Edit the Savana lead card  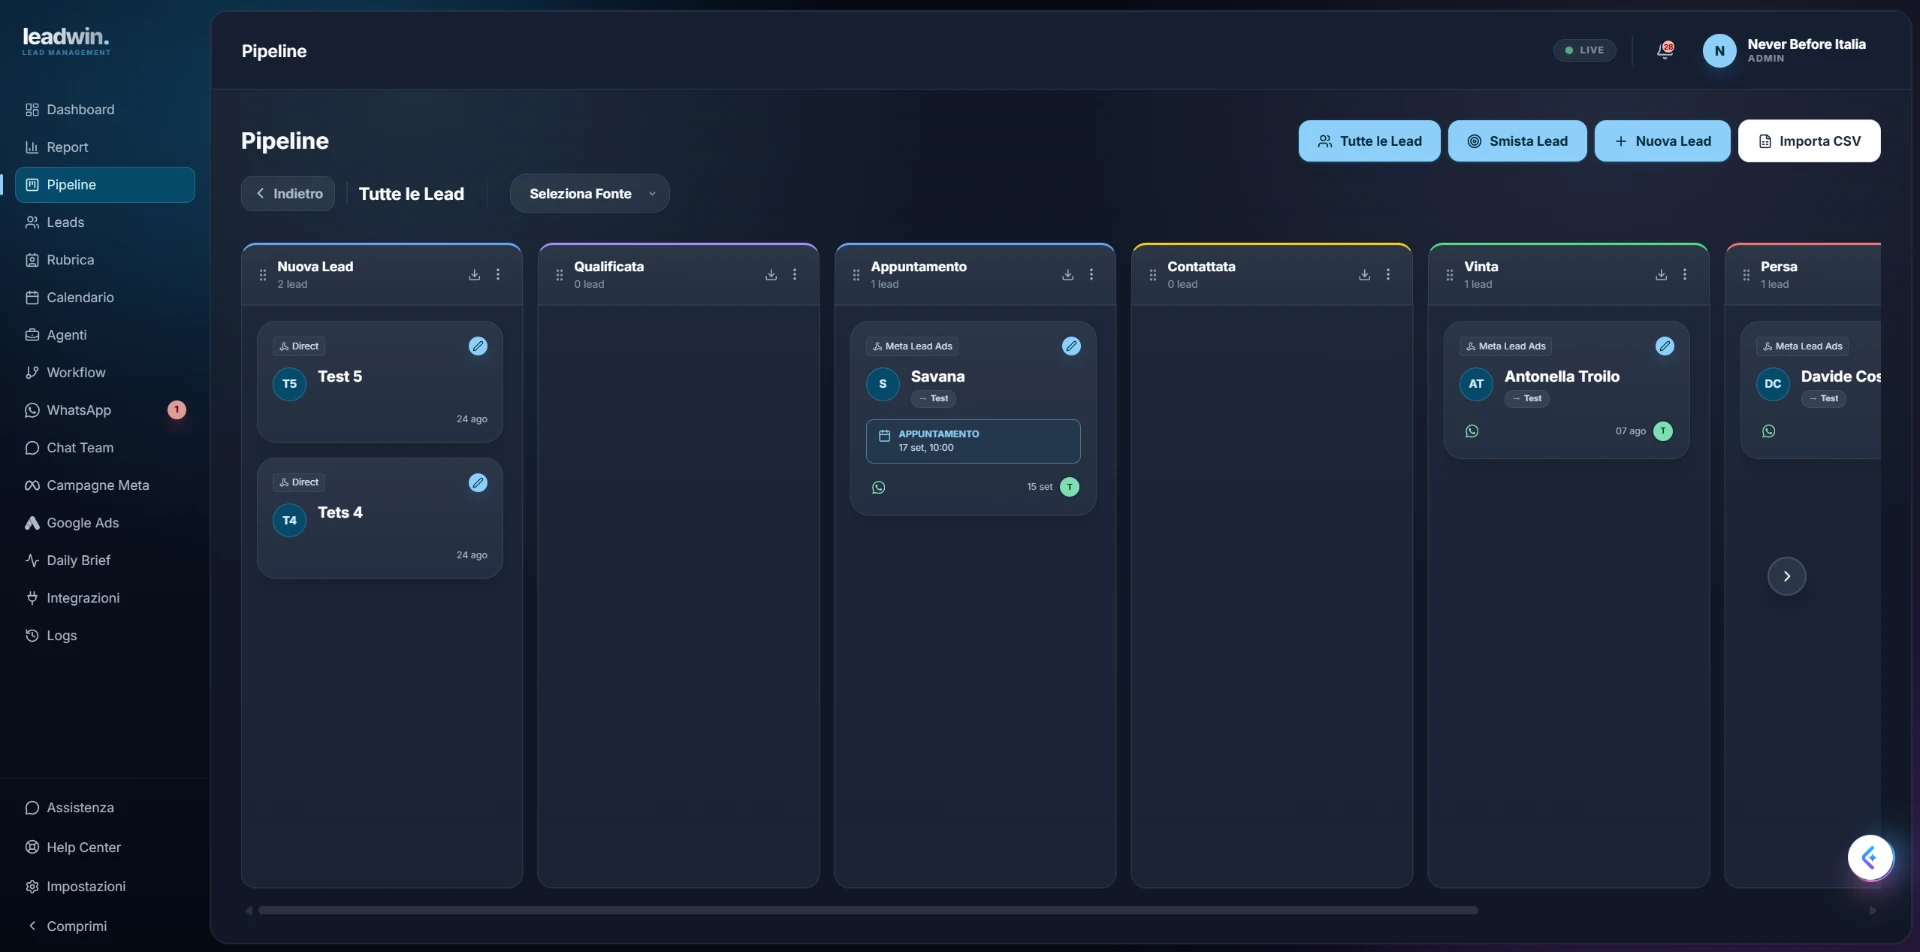click(1071, 346)
